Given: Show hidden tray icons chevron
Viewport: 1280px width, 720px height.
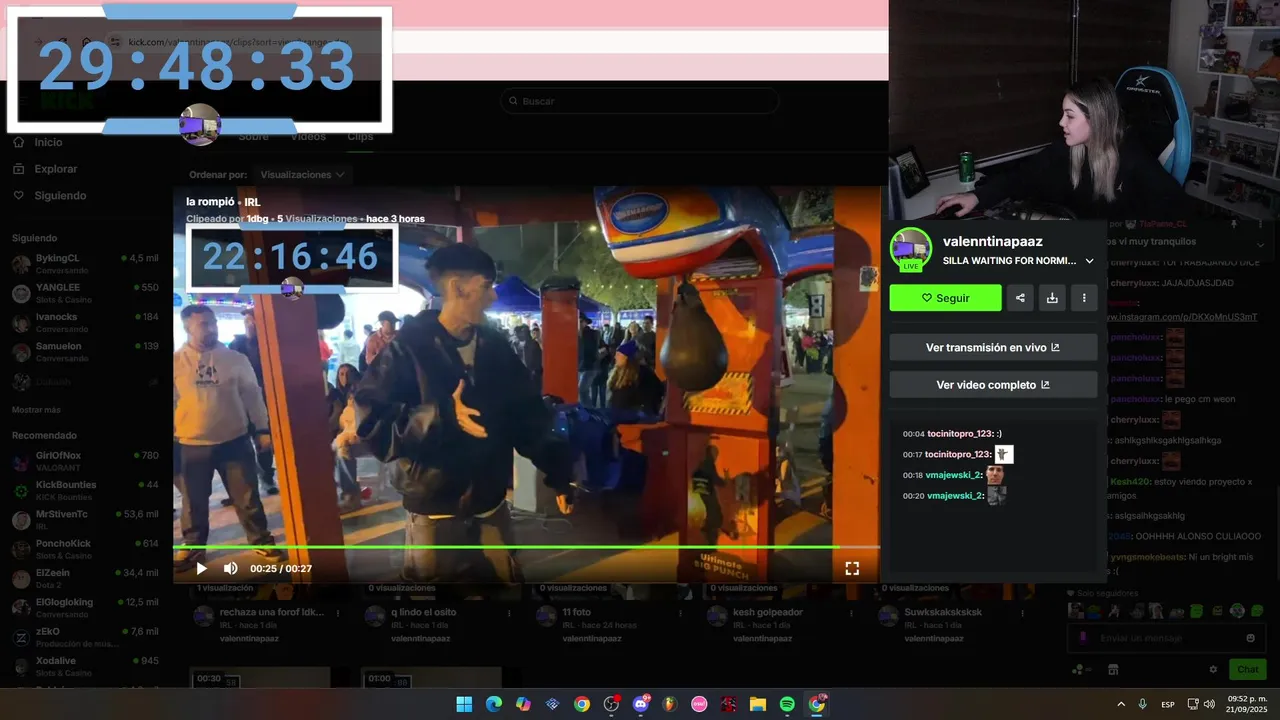Looking at the screenshot, I should (x=1121, y=704).
